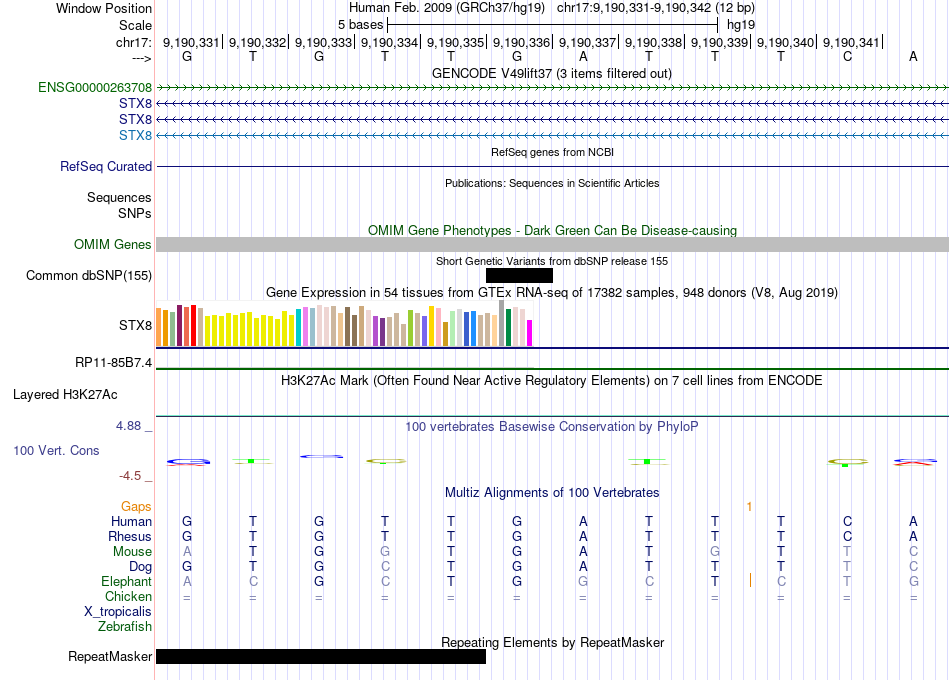Click the magenta bar in GTEx chart
Screen dimensions: 950x680
tap(530, 333)
